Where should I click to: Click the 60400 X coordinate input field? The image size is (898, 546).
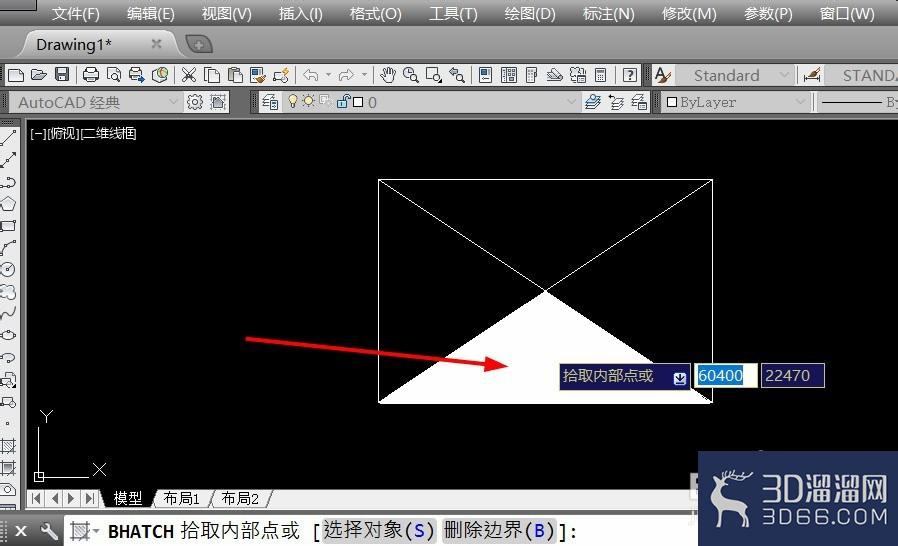[725, 376]
